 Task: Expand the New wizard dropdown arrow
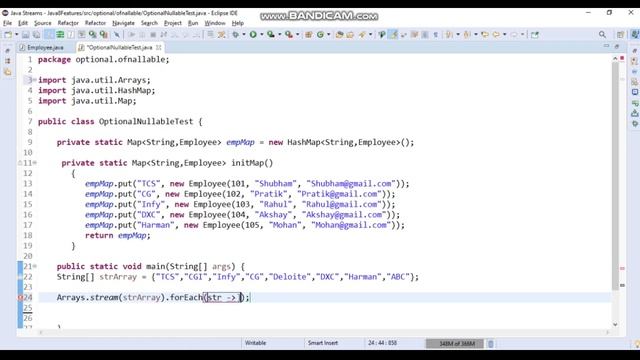tap(16, 35)
